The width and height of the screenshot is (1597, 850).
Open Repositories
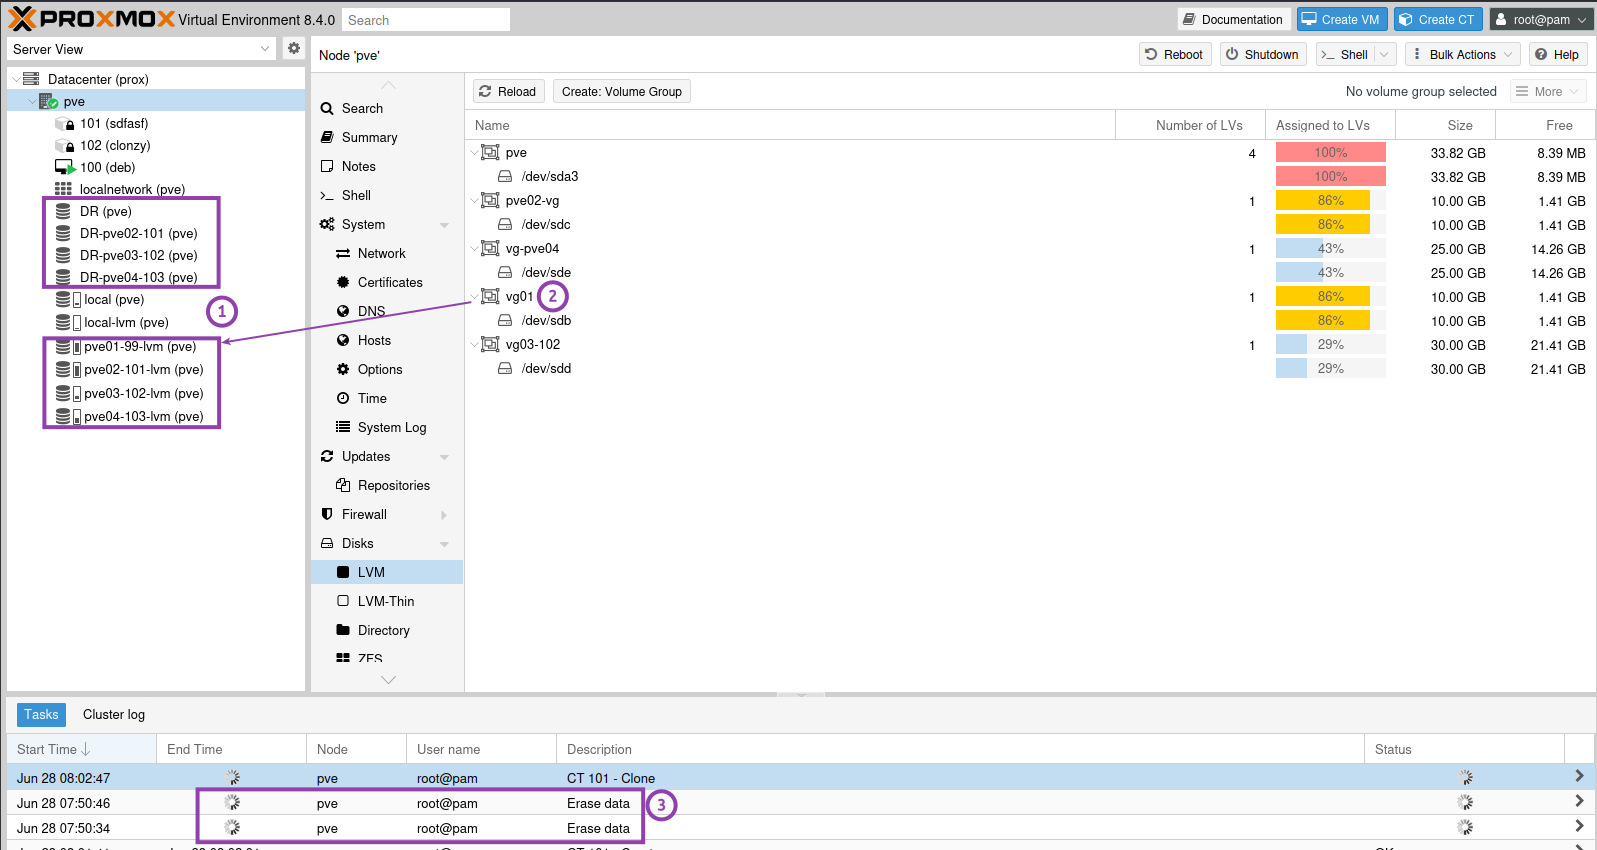393,485
